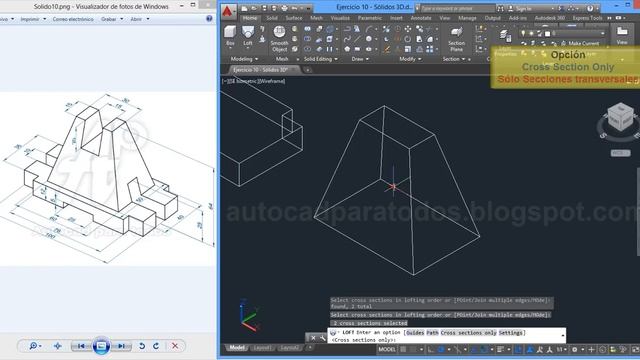
Task: Switch to the Model layout tab
Action: point(237,348)
